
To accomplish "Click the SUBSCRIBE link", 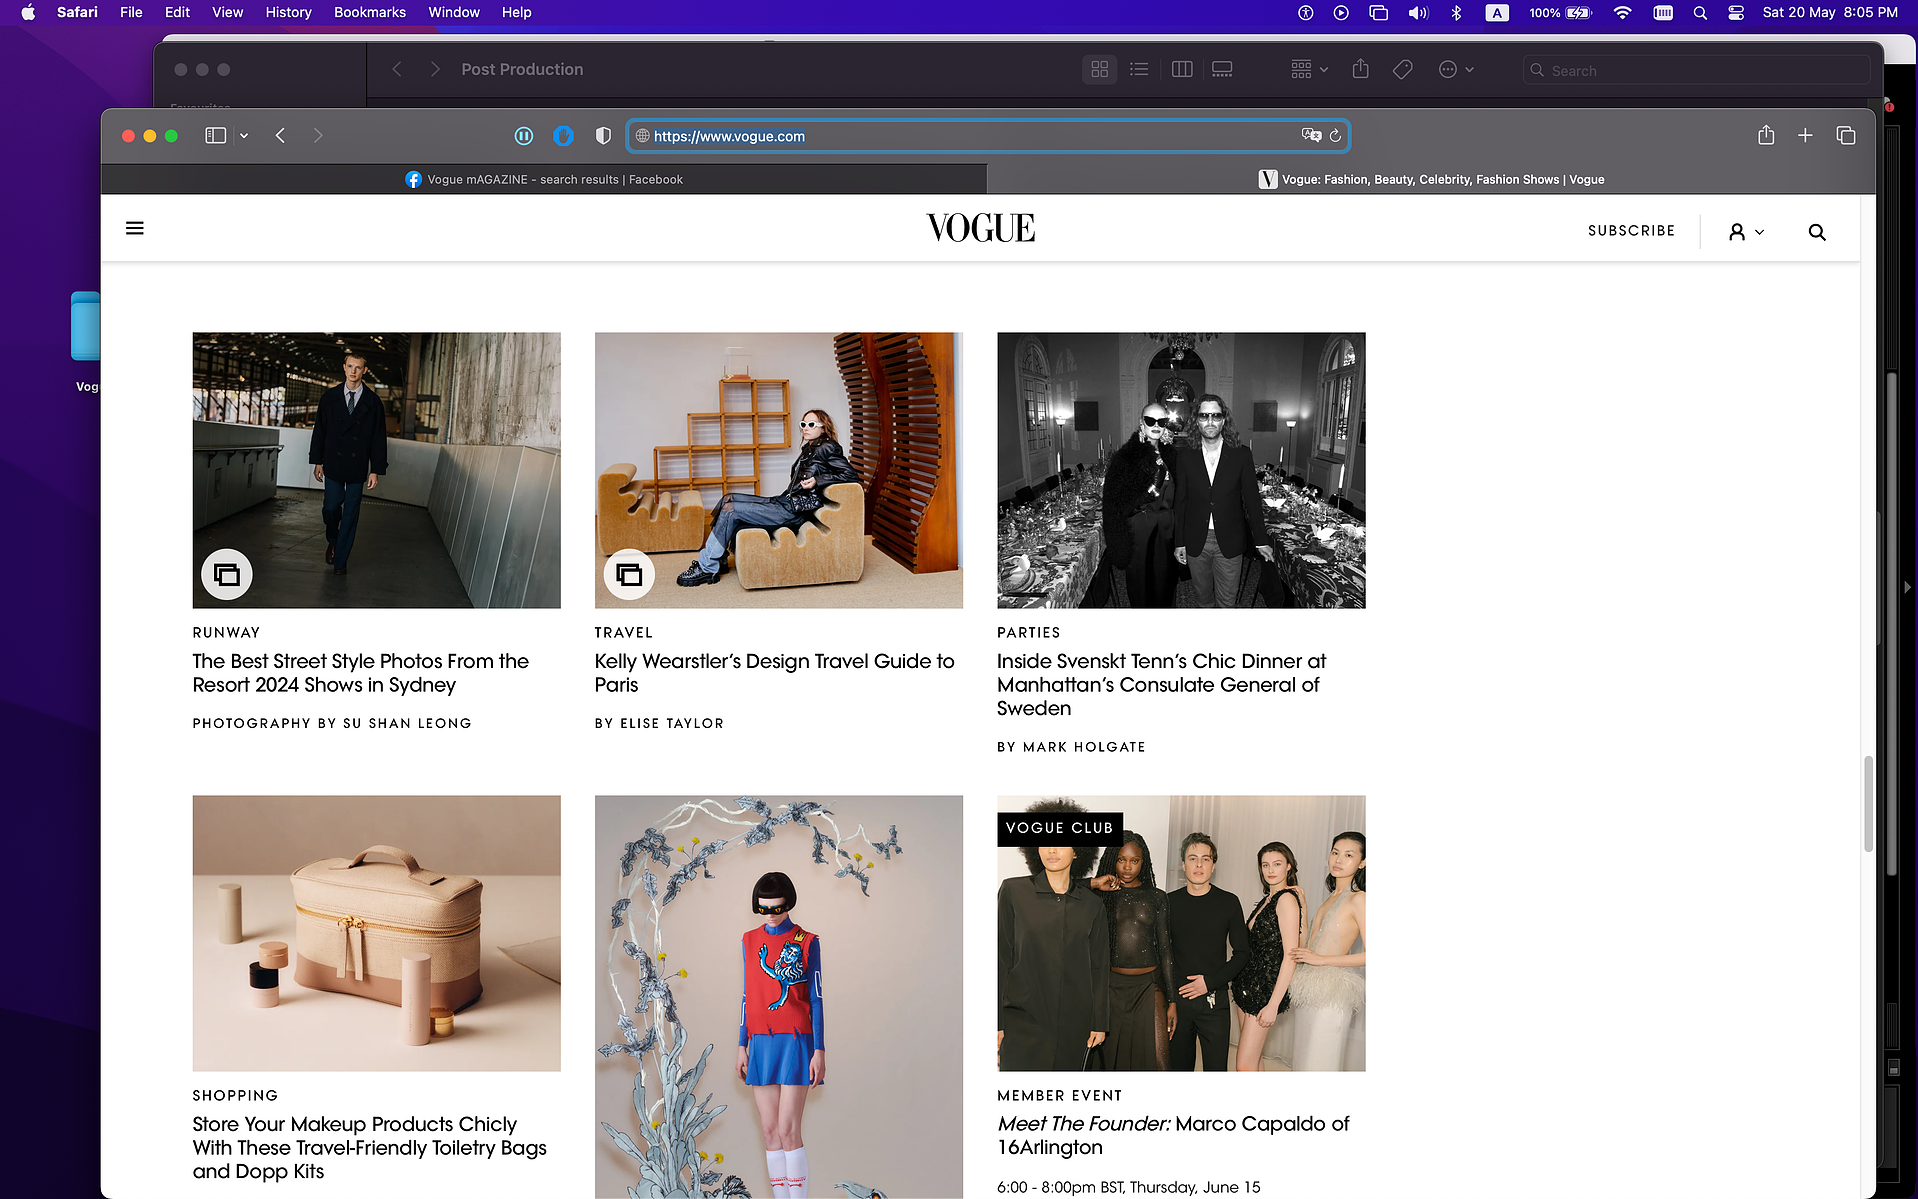I will coord(1631,231).
